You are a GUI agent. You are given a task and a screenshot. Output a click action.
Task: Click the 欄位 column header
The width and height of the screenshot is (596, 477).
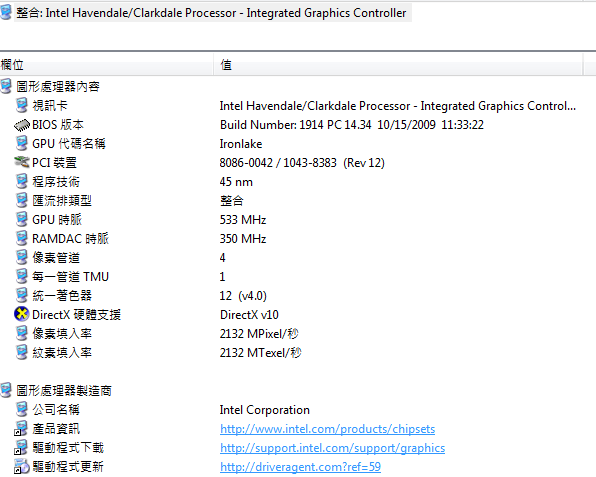coord(106,65)
